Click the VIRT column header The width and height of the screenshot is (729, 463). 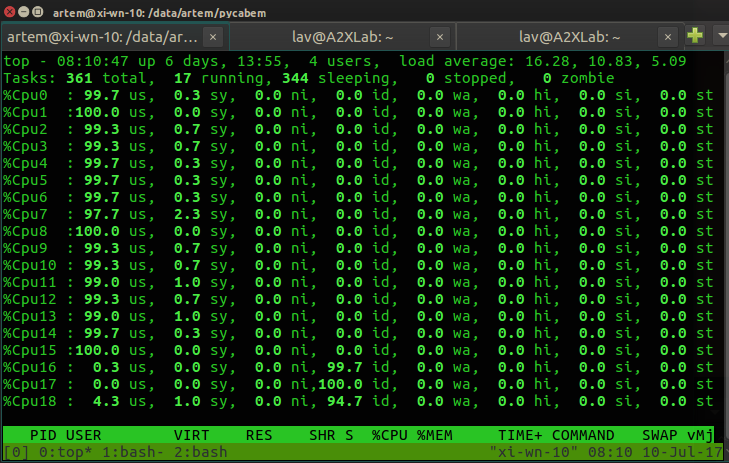192,436
